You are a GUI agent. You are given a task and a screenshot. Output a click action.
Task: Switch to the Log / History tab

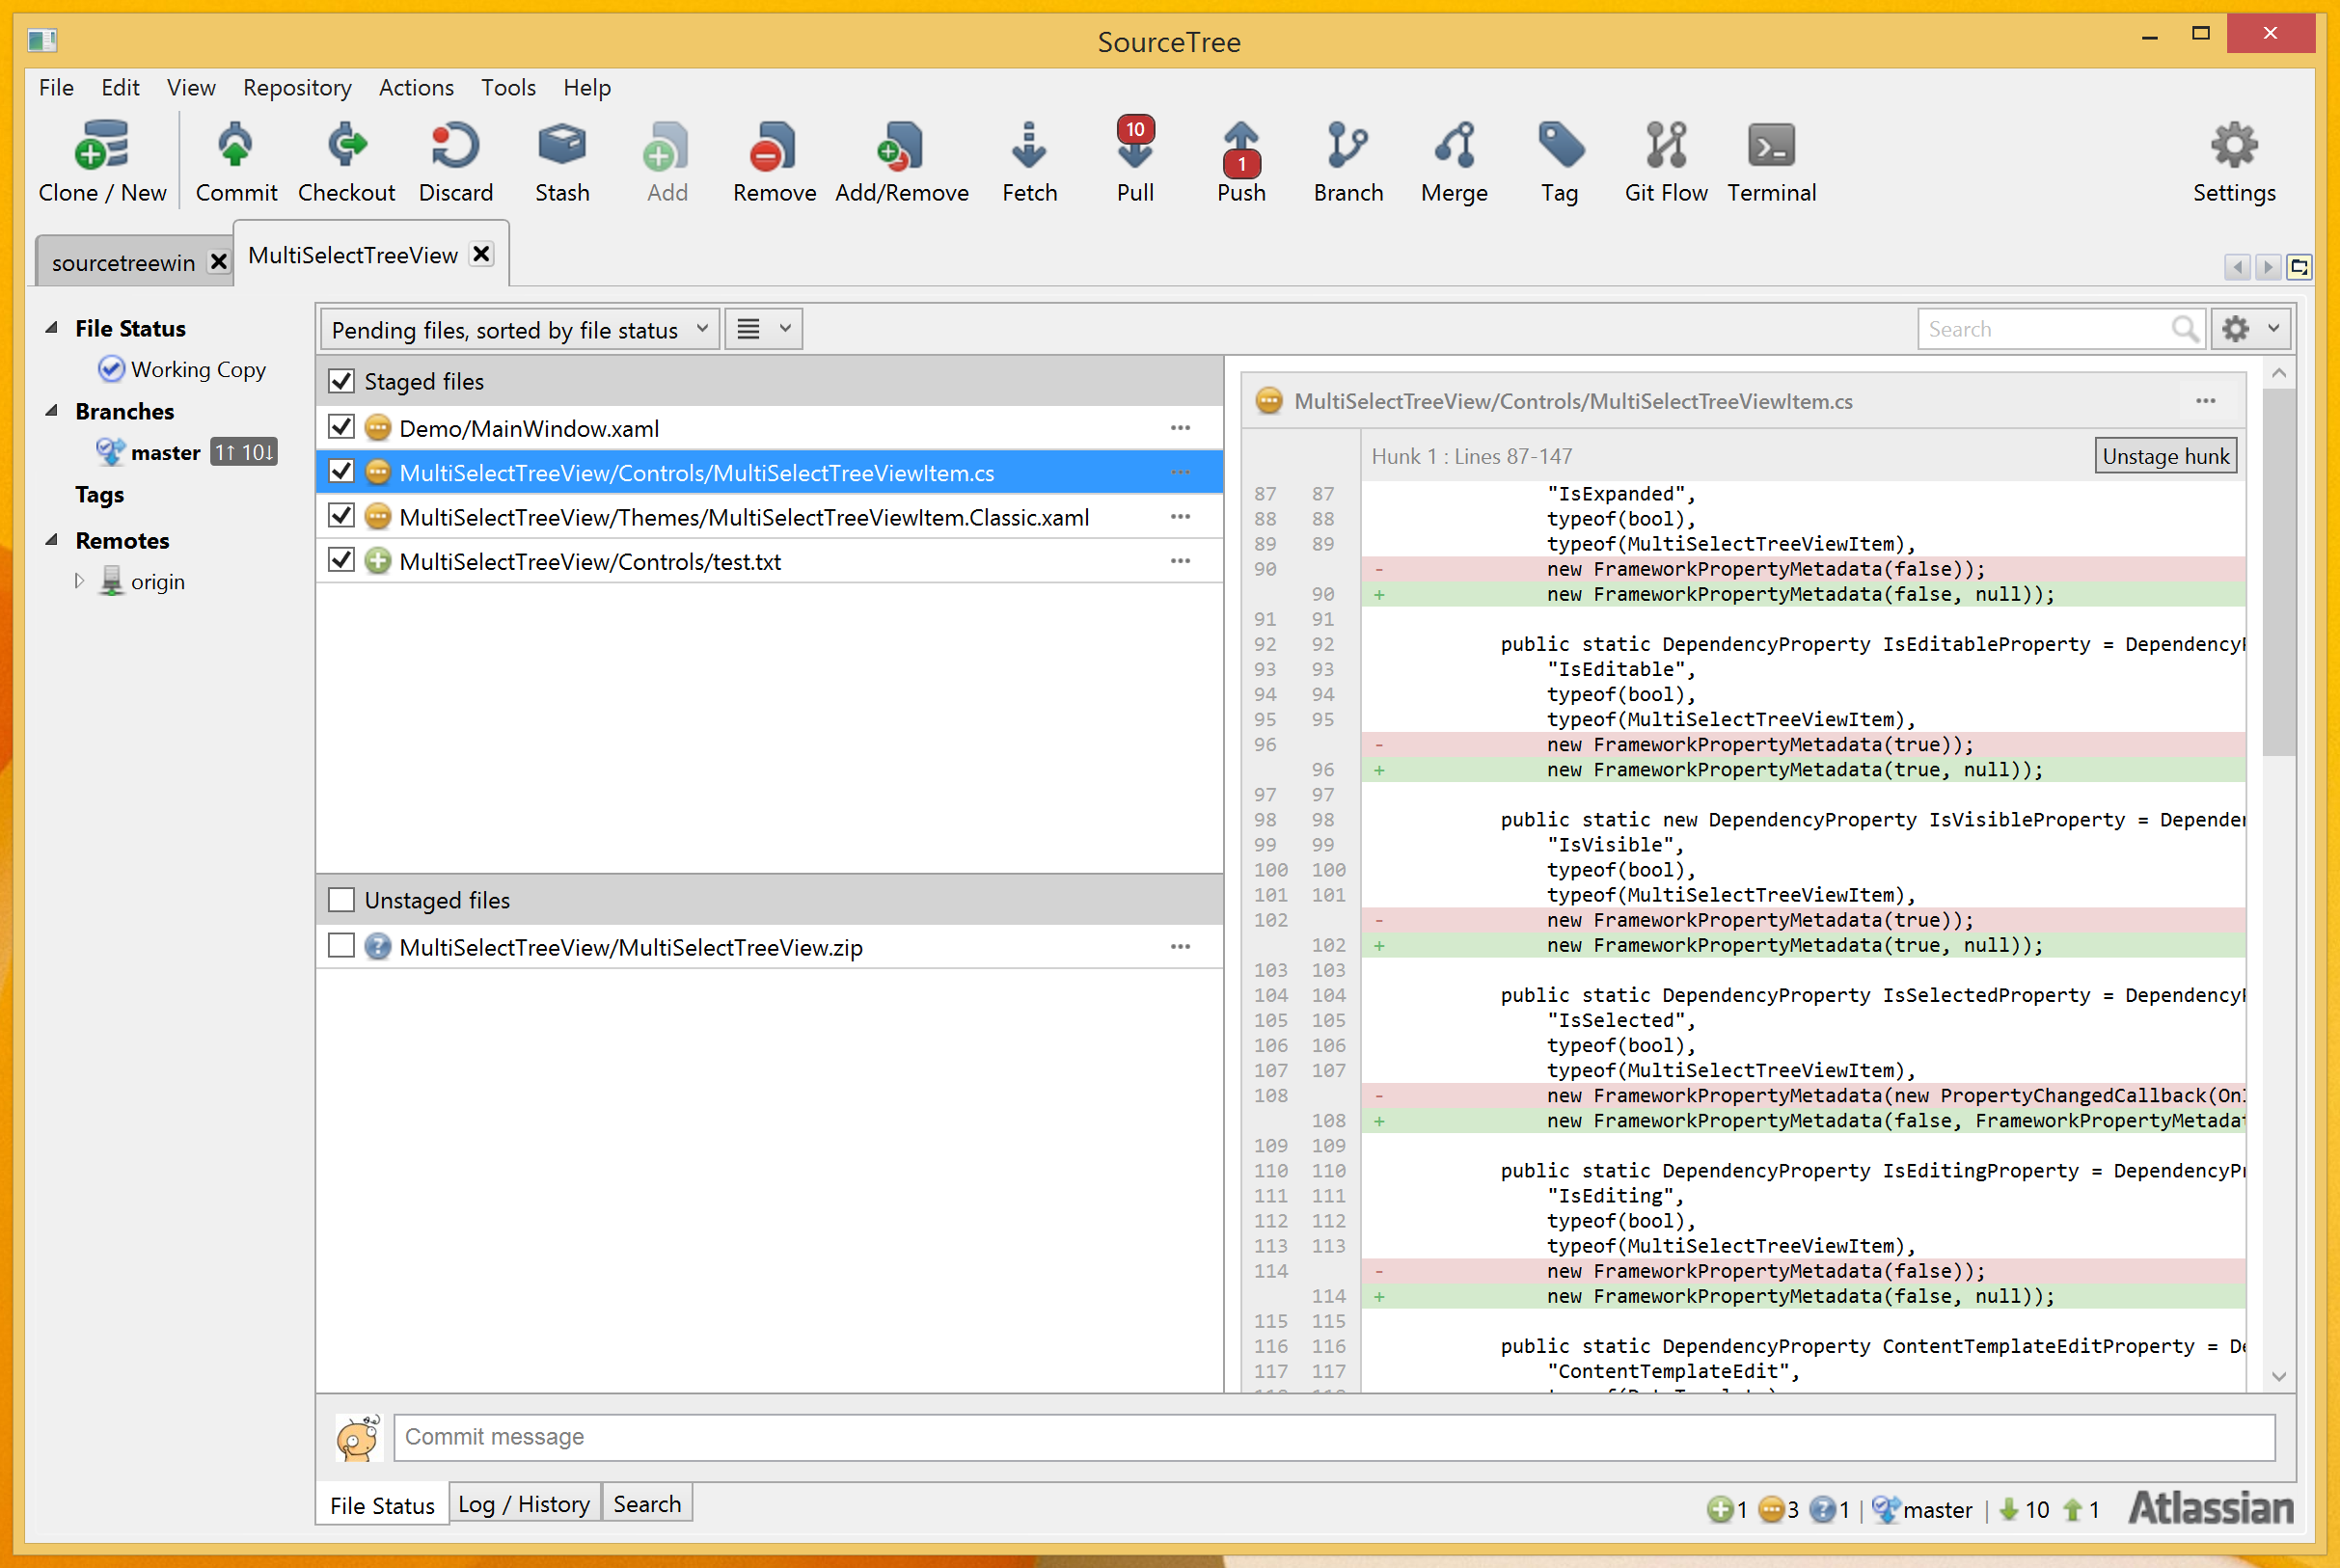pyautogui.click(x=525, y=1501)
